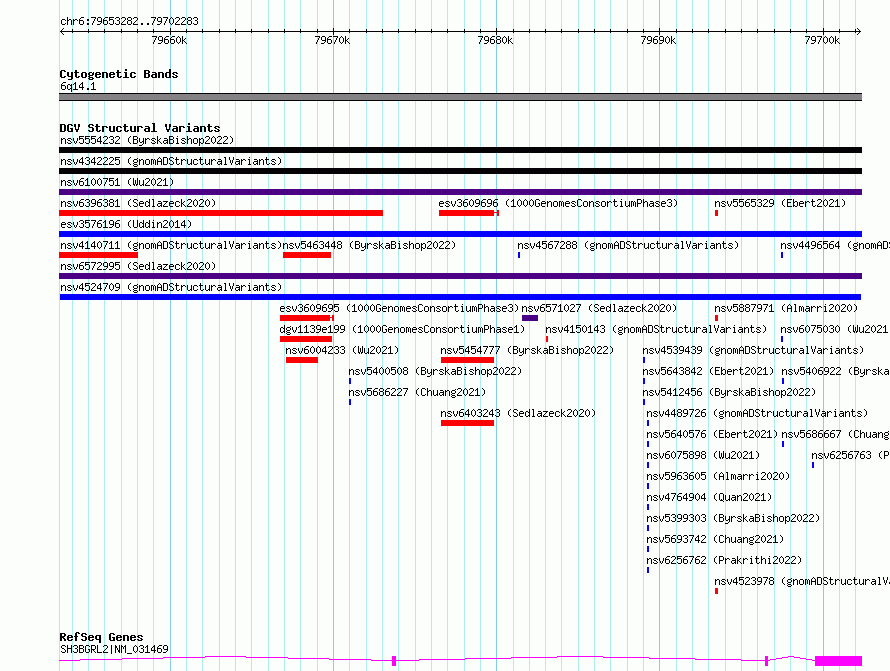Click the dgv1139e199 variant label
The width and height of the screenshot is (890, 671).
coord(402,329)
